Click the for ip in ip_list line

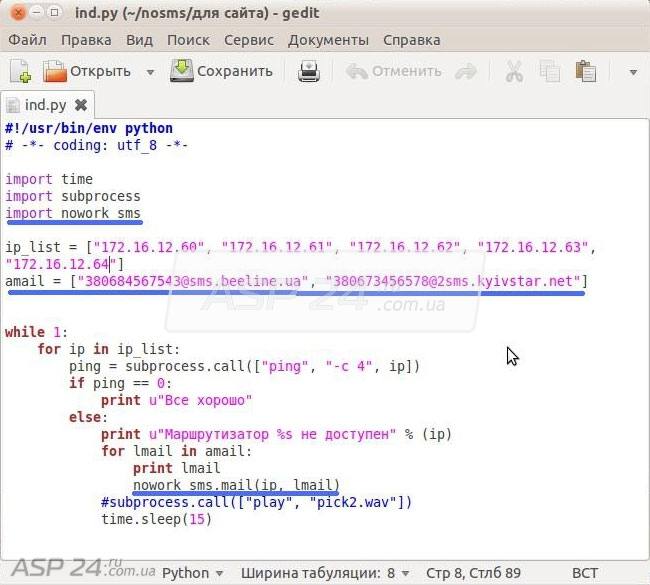point(109,350)
